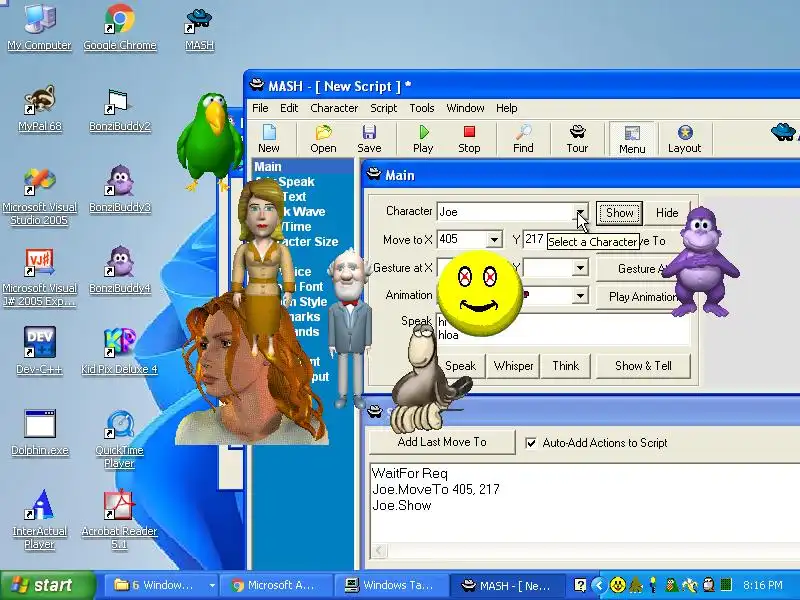This screenshot has height=600, width=800.
Task: Click the Open toolbar icon in MASH
Action: coord(323,138)
